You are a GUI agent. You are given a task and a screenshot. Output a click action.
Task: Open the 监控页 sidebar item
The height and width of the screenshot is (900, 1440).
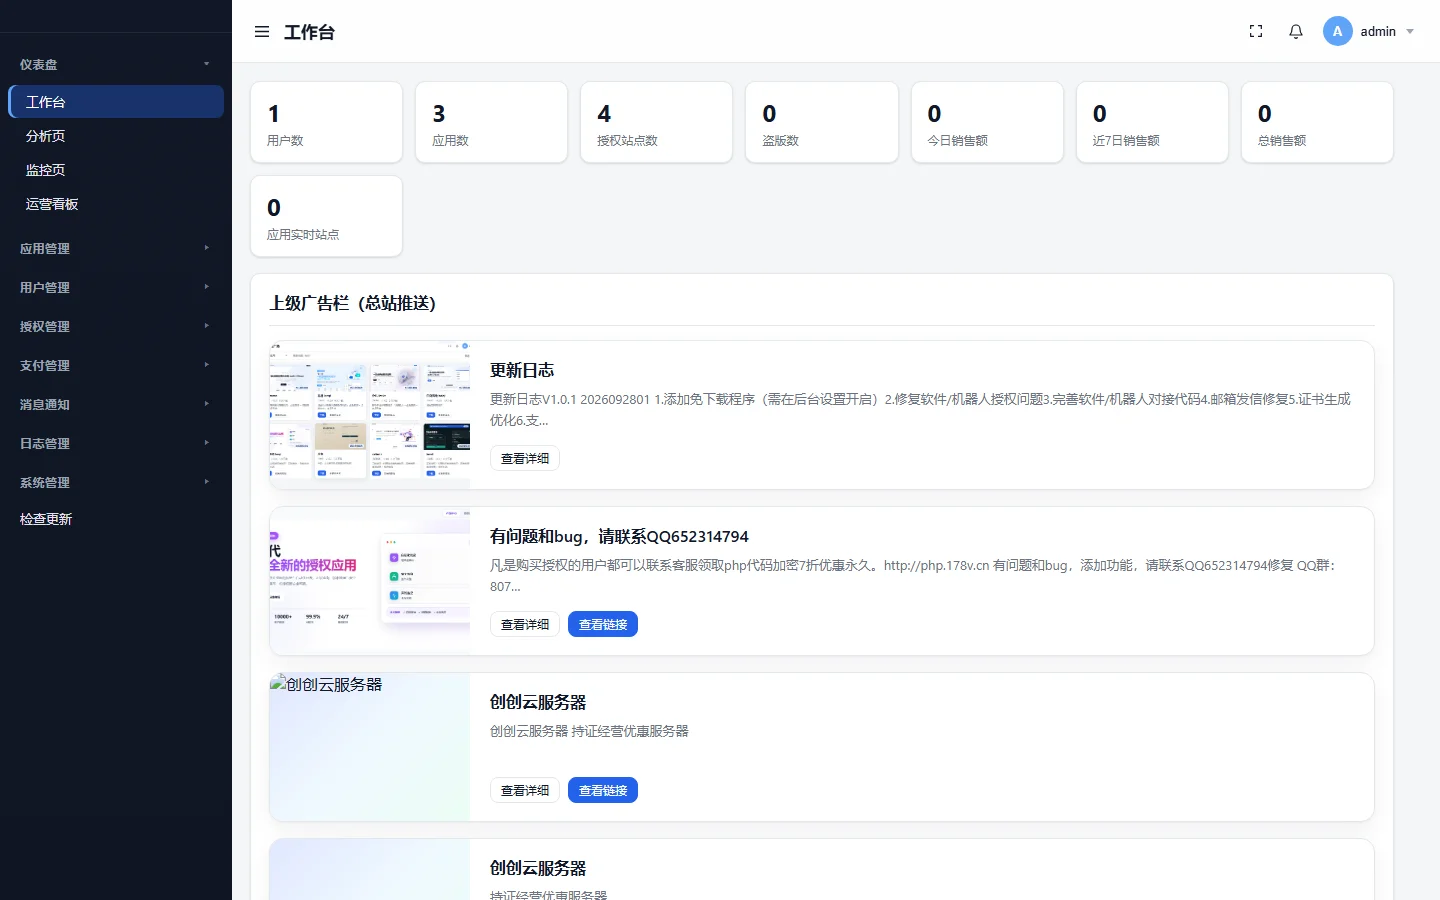(116, 170)
